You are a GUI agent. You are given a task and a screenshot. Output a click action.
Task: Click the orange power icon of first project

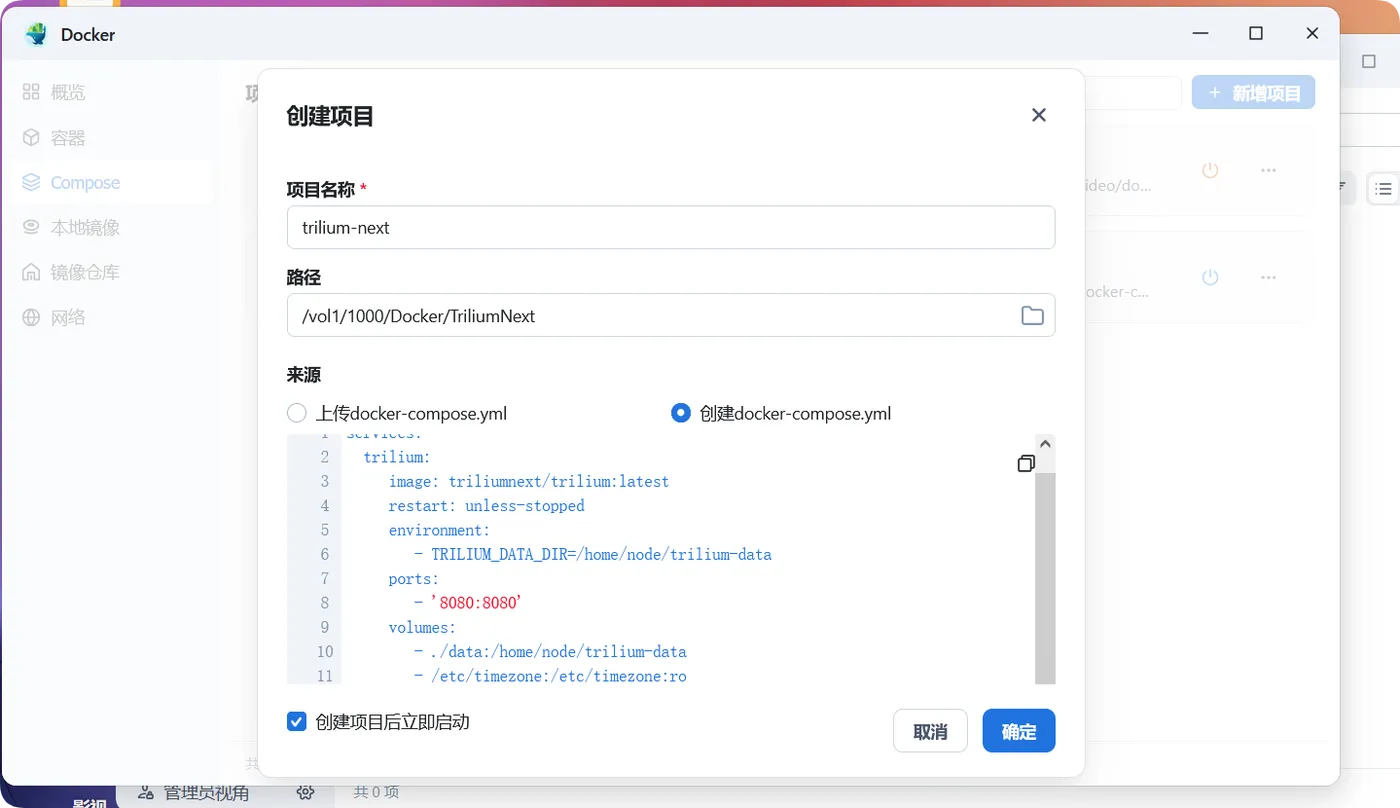(x=1210, y=170)
